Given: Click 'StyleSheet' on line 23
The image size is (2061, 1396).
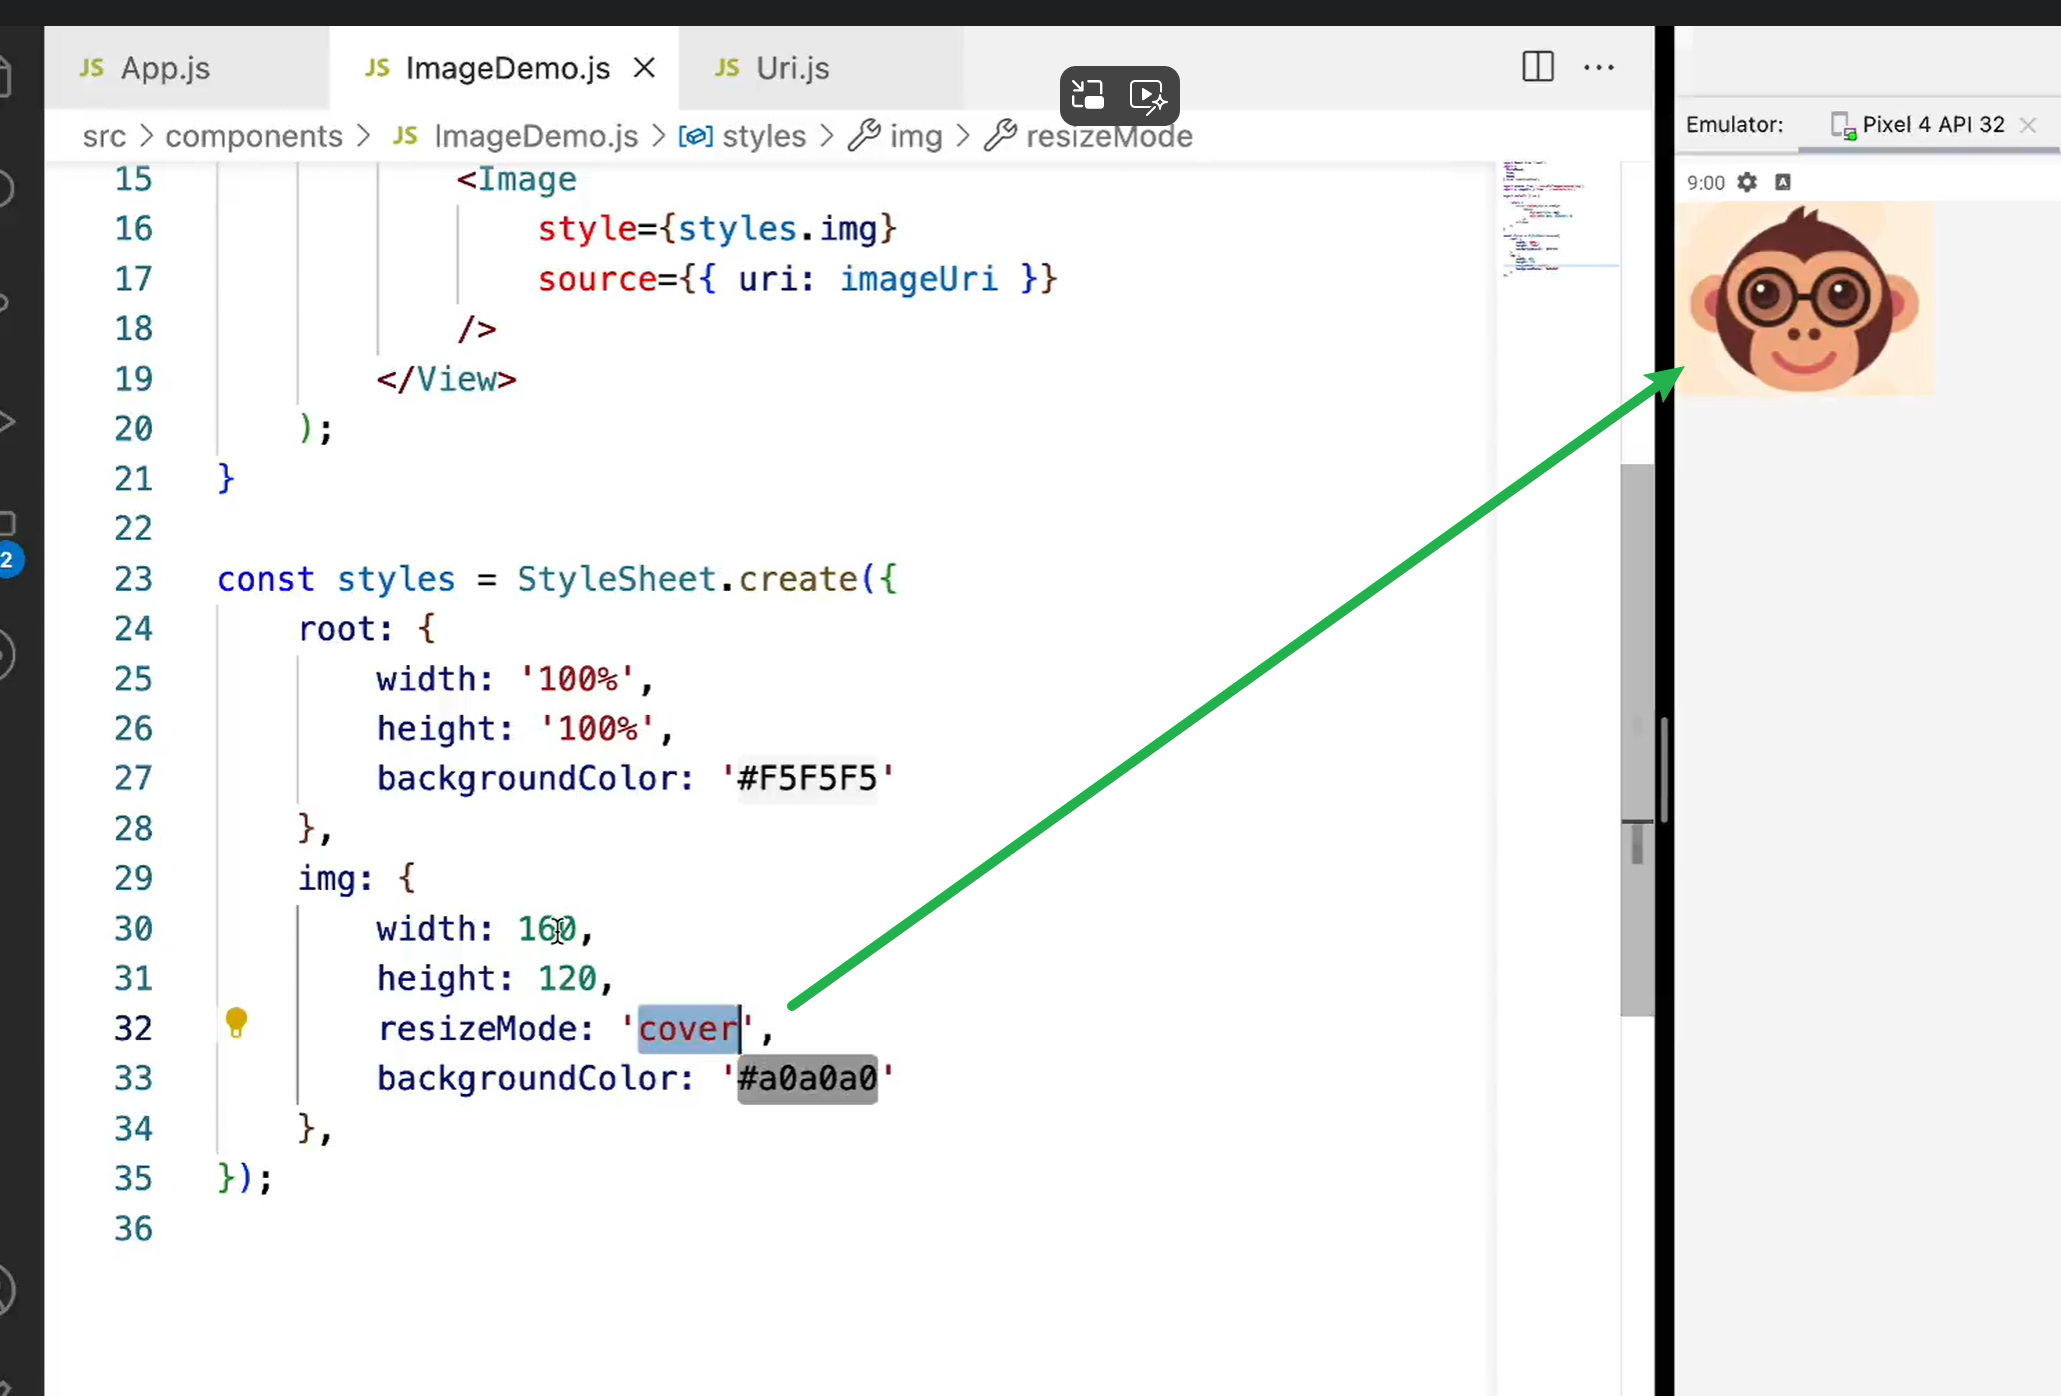Looking at the screenshot, I should pyautogui.click(x=617, y=579).
